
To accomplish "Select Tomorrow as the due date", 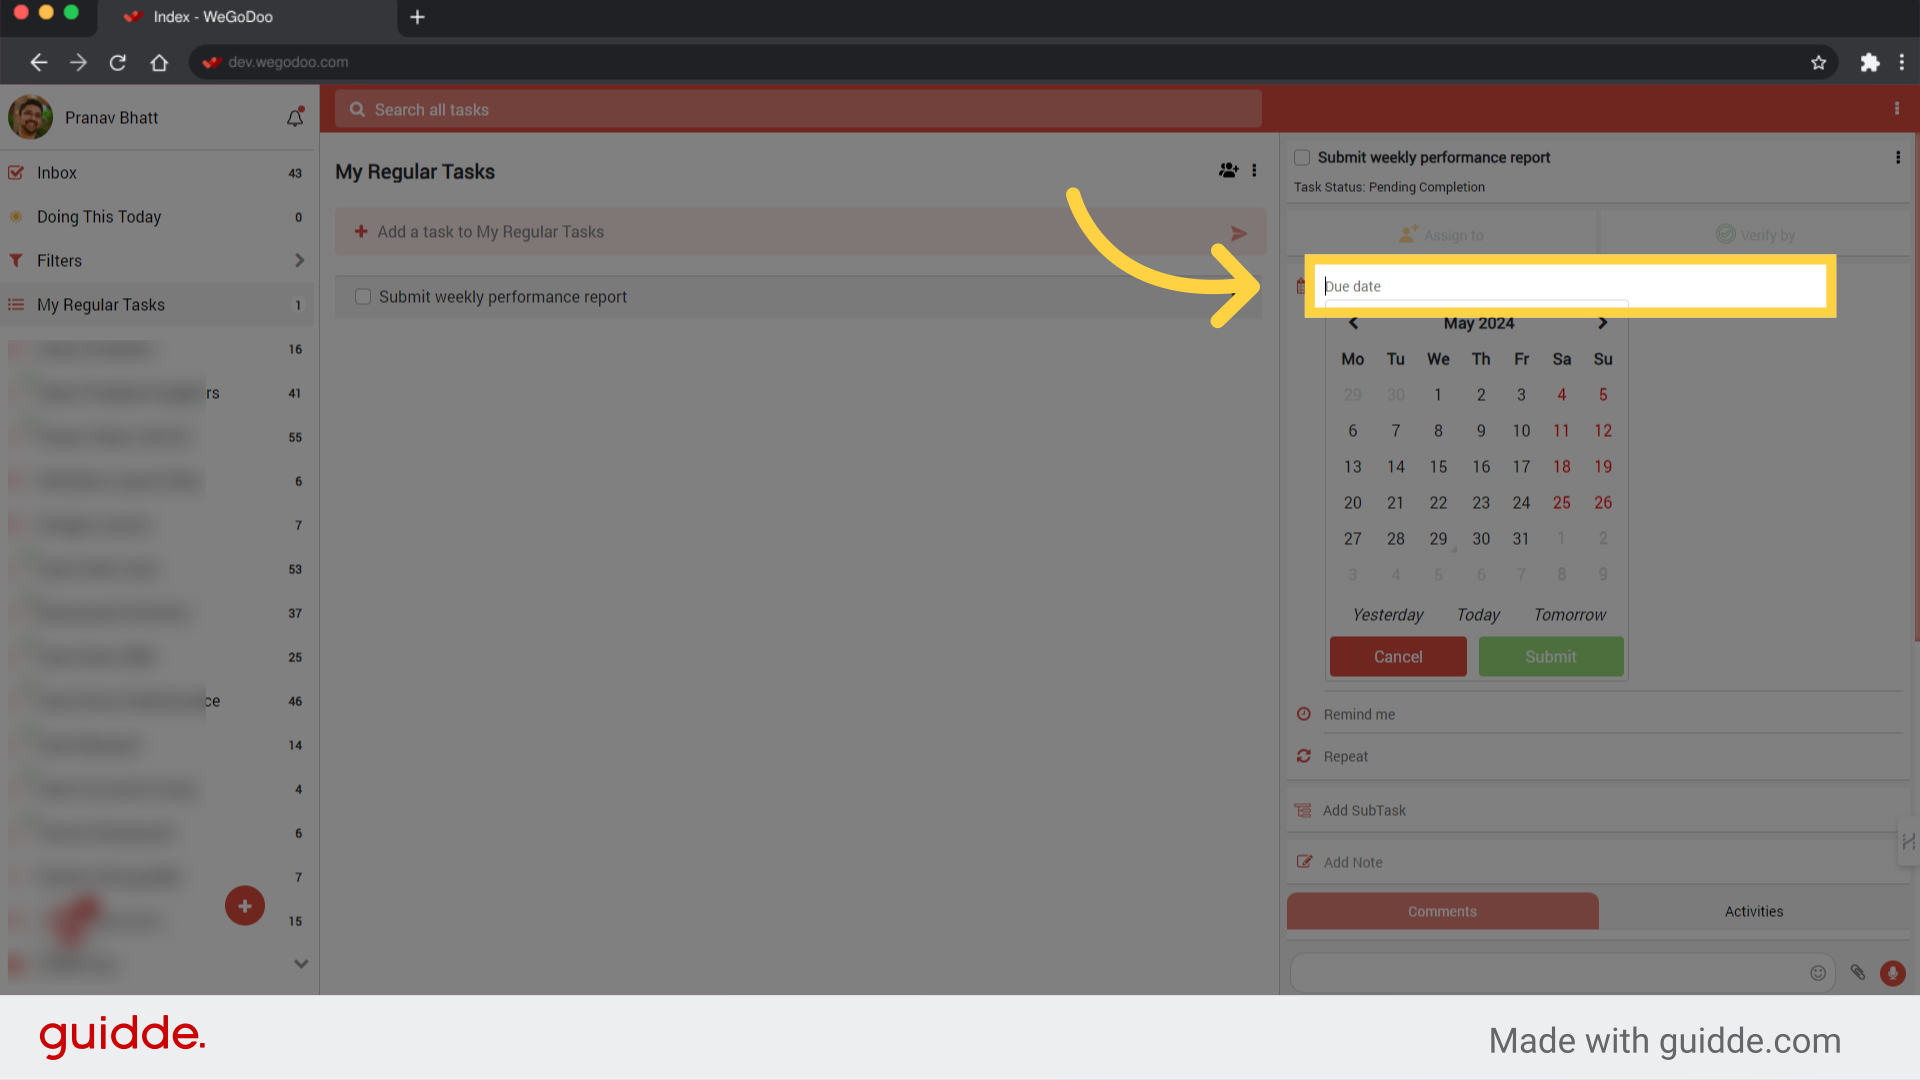I will pyautogui.click(x=1569, y=613).
